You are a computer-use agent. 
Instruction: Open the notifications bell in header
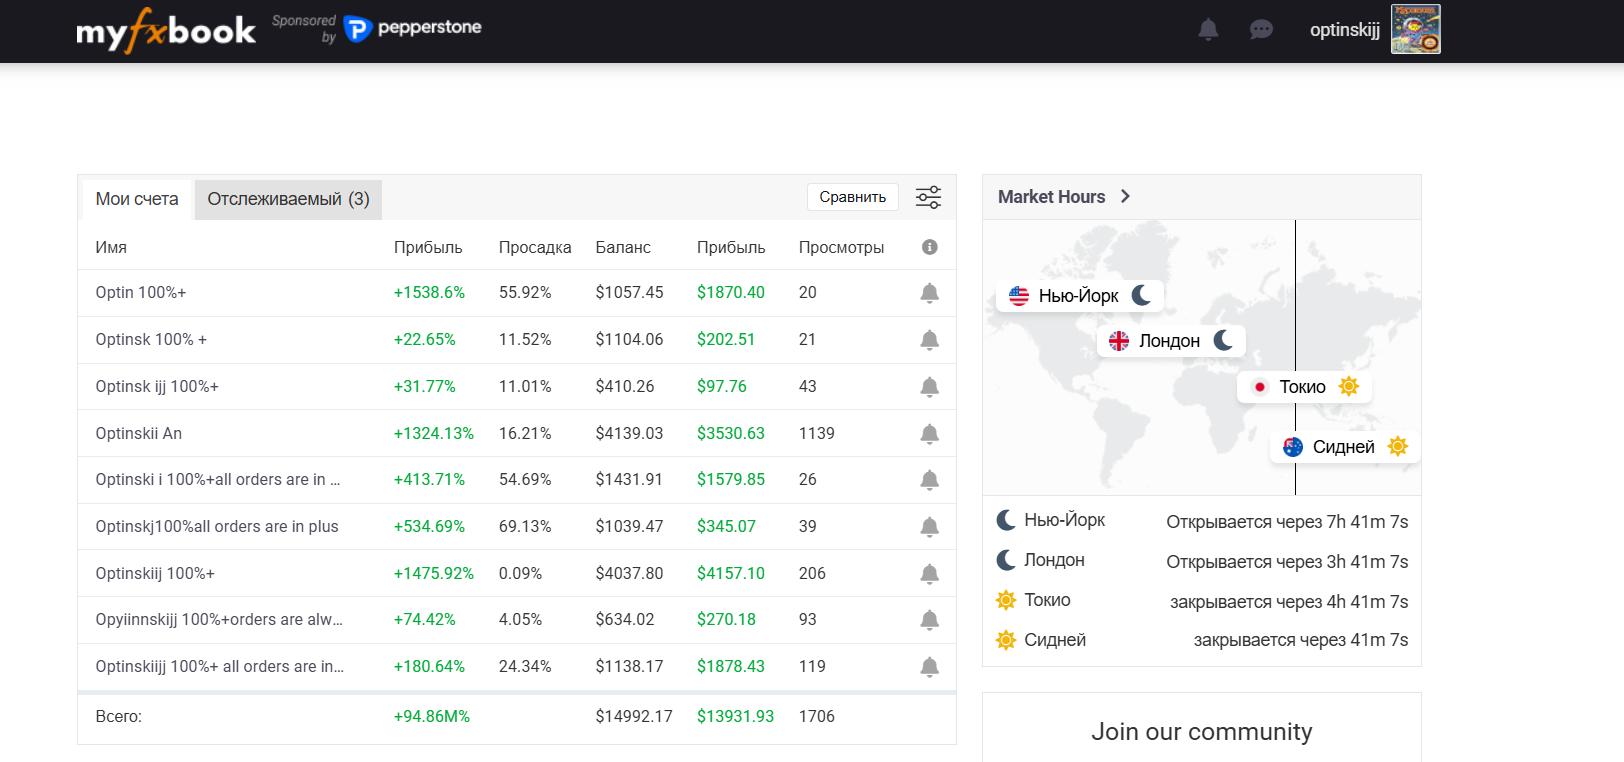point(1208,30)
